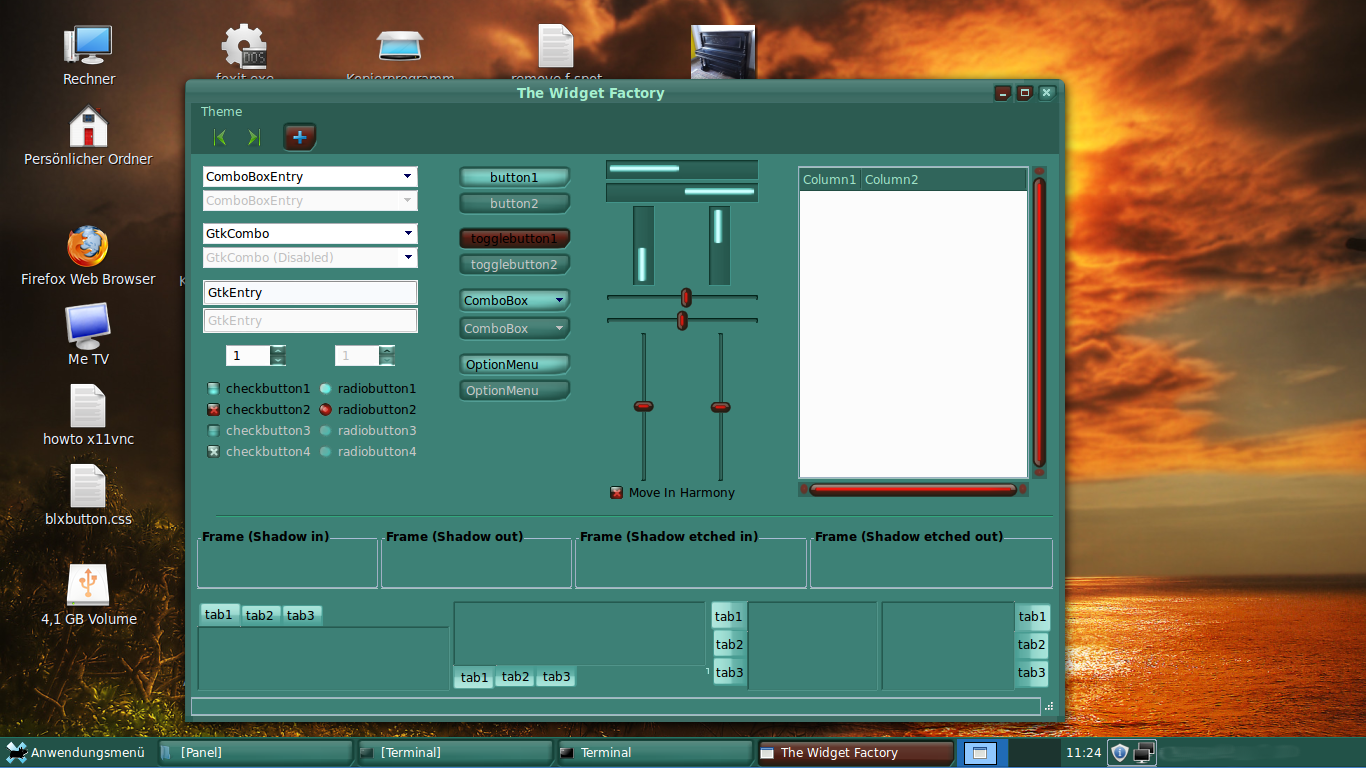Viewport: 1366px width, 768px height.
Task: Click the left vertical slider handle
Action: (x=643, y=406)
